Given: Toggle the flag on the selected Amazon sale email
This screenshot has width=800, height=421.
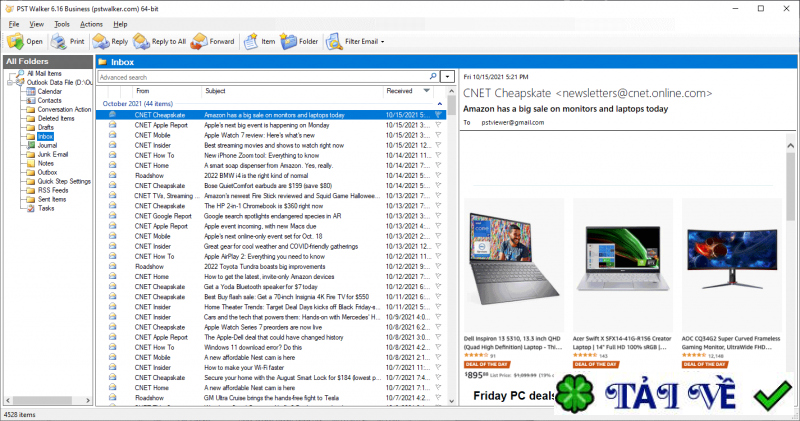Looking at the screenshot, I should point(438,115).
